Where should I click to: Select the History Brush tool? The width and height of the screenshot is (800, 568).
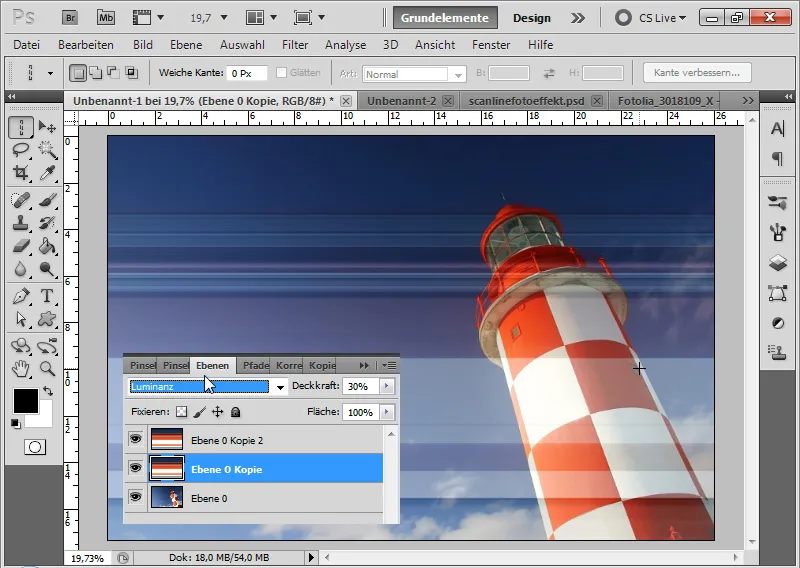pyautogui.click(x=47, y=223)
